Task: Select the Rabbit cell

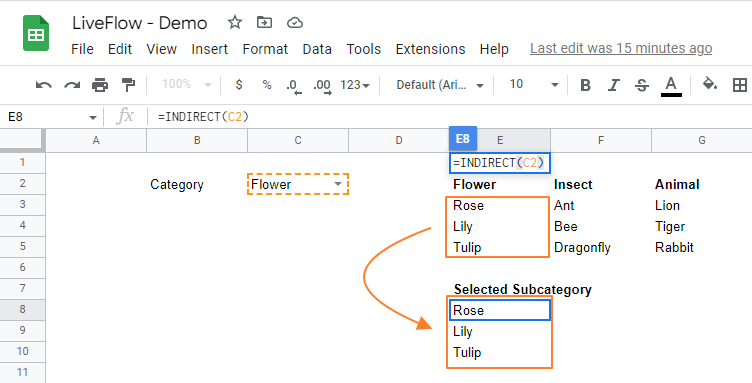Action: [x=702, y=247]
